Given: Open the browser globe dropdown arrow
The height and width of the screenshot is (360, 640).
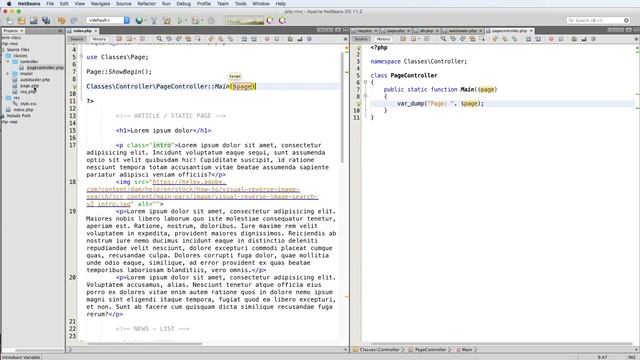Looking at the screenshot, I should pyautogui.click(x=145, y=20).
